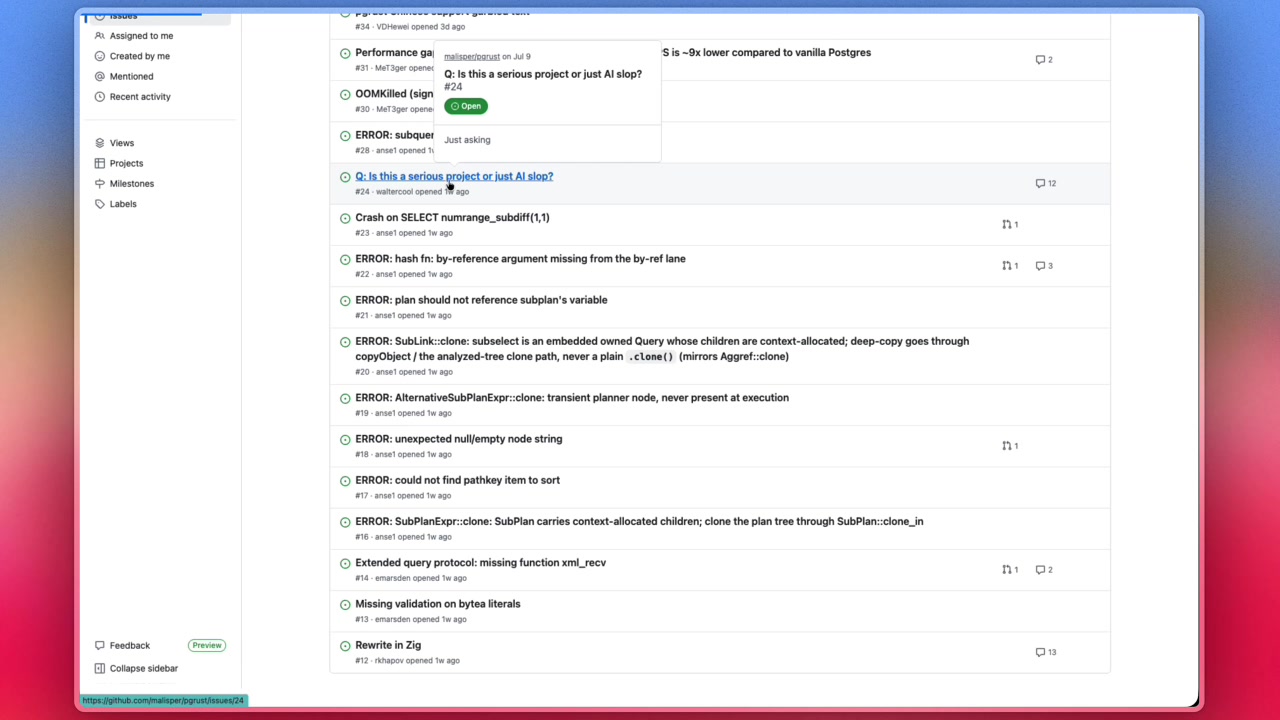Open the 'Rewrite in Zig' issue
1280x720 pixels.
(x=388, y=645)
